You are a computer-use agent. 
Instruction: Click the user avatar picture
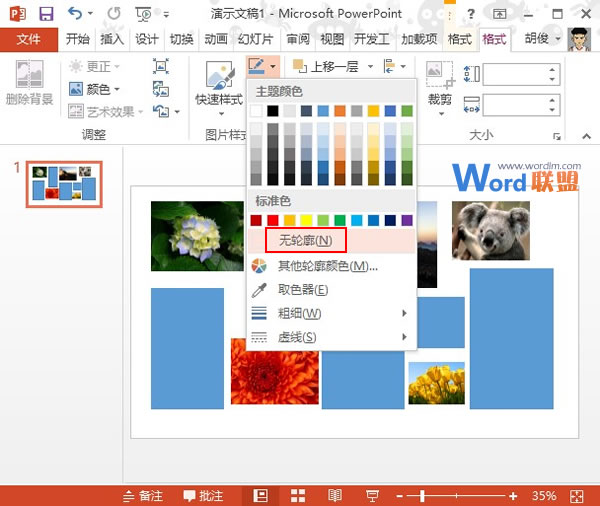pos(579,39)
